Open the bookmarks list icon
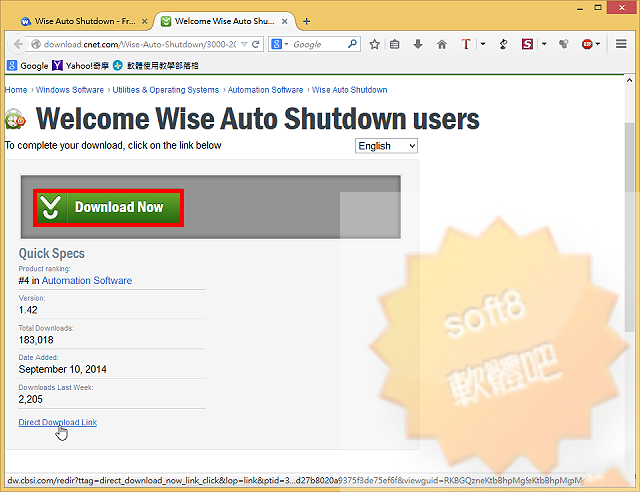The height and width of the screenshot is (492, 640). click(x=394, y=44)
